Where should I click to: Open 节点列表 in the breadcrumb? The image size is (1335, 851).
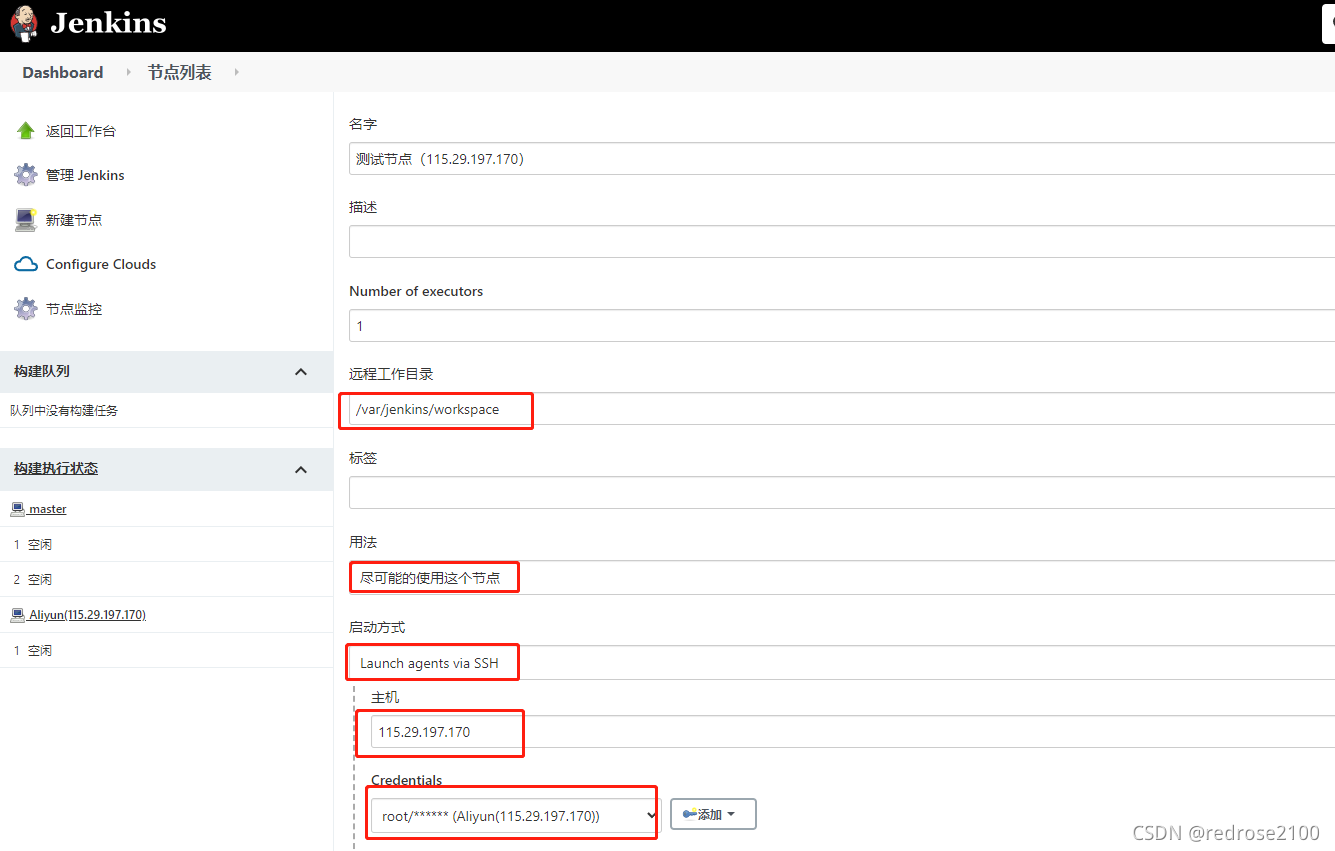180,72
